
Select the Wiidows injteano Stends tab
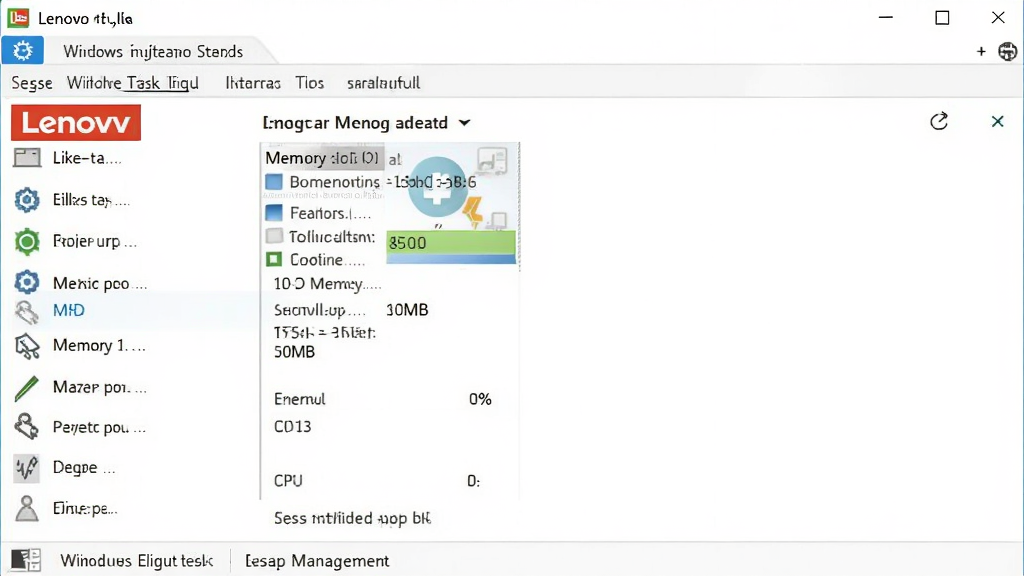[x=153, y=52]
